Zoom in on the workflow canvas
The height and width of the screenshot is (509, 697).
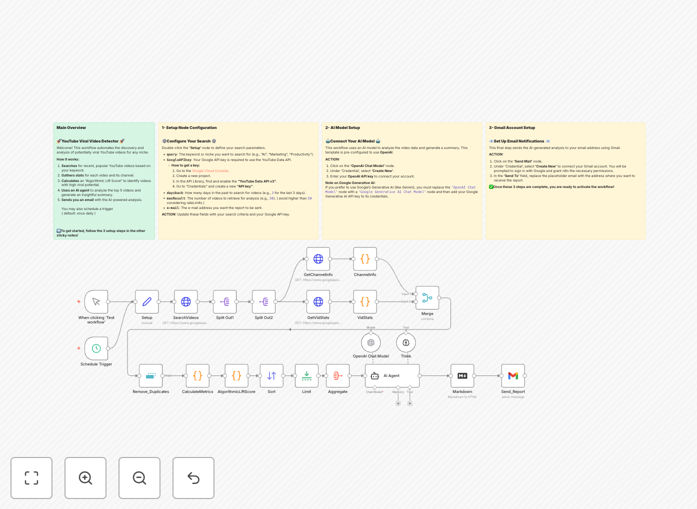85,478
